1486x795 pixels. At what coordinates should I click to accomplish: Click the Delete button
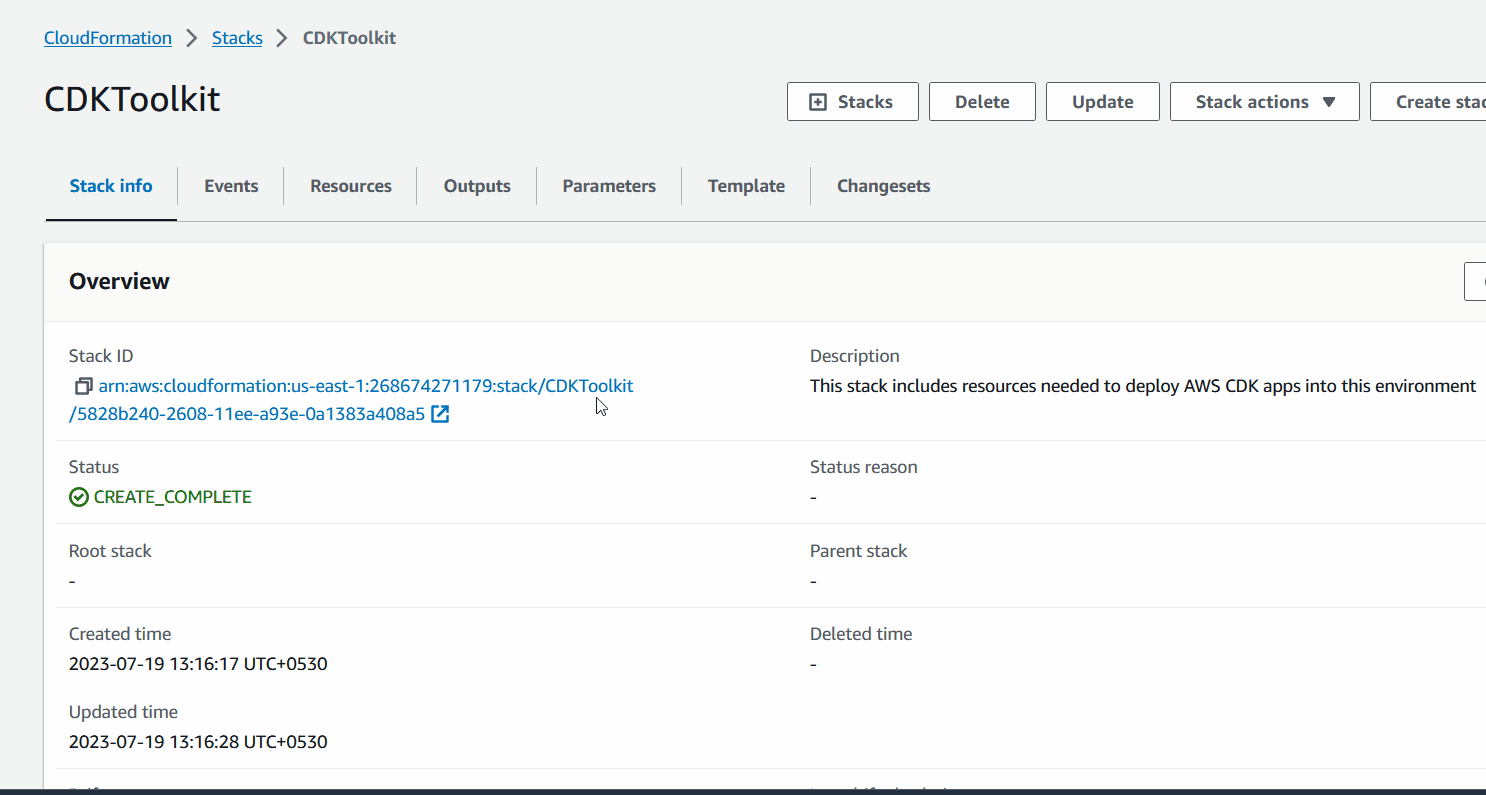click(x=982, y=101)
